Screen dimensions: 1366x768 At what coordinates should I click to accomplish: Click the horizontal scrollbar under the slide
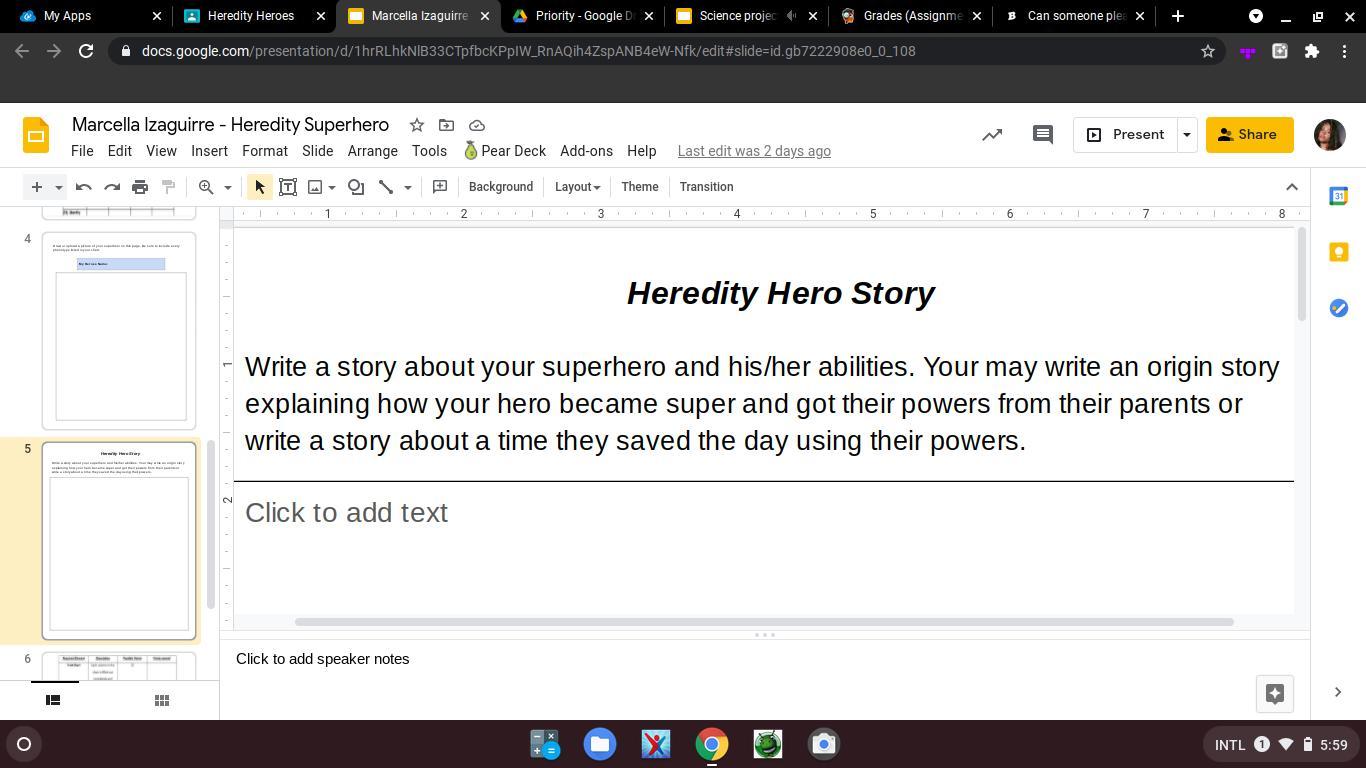763,622
